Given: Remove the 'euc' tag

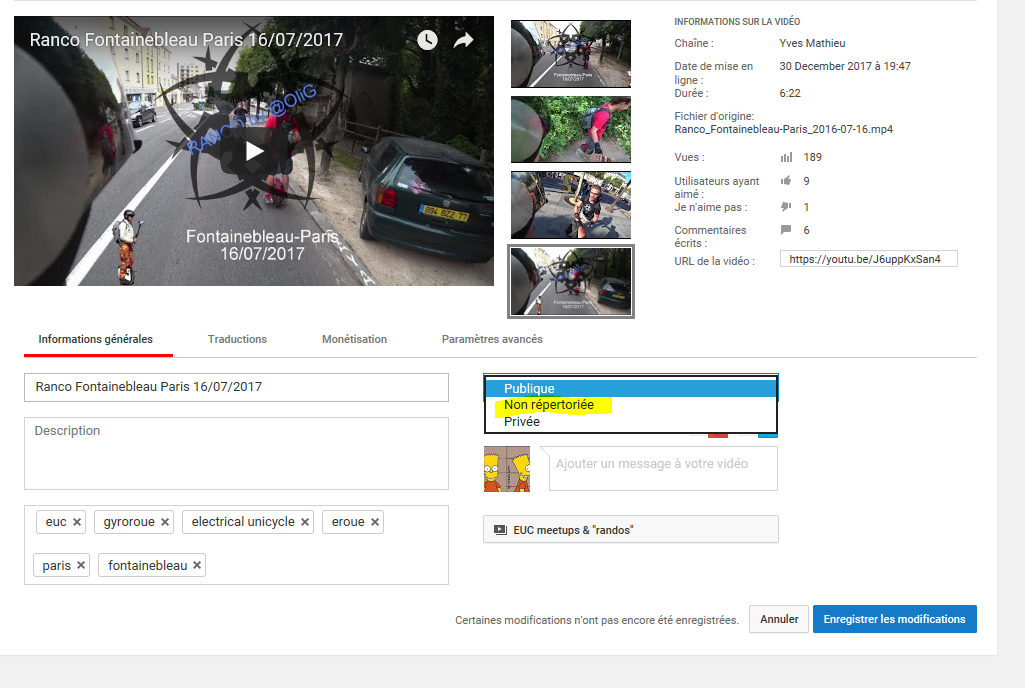Looking at the screenshot, I should 76,522.
